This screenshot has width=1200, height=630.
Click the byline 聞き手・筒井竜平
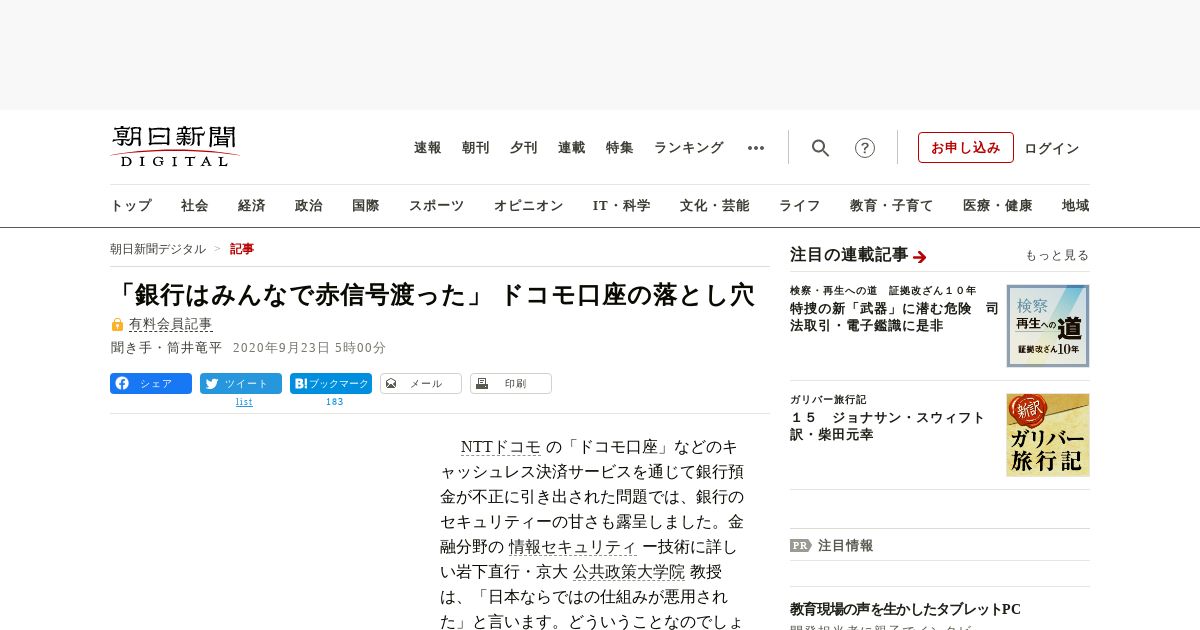166,348
